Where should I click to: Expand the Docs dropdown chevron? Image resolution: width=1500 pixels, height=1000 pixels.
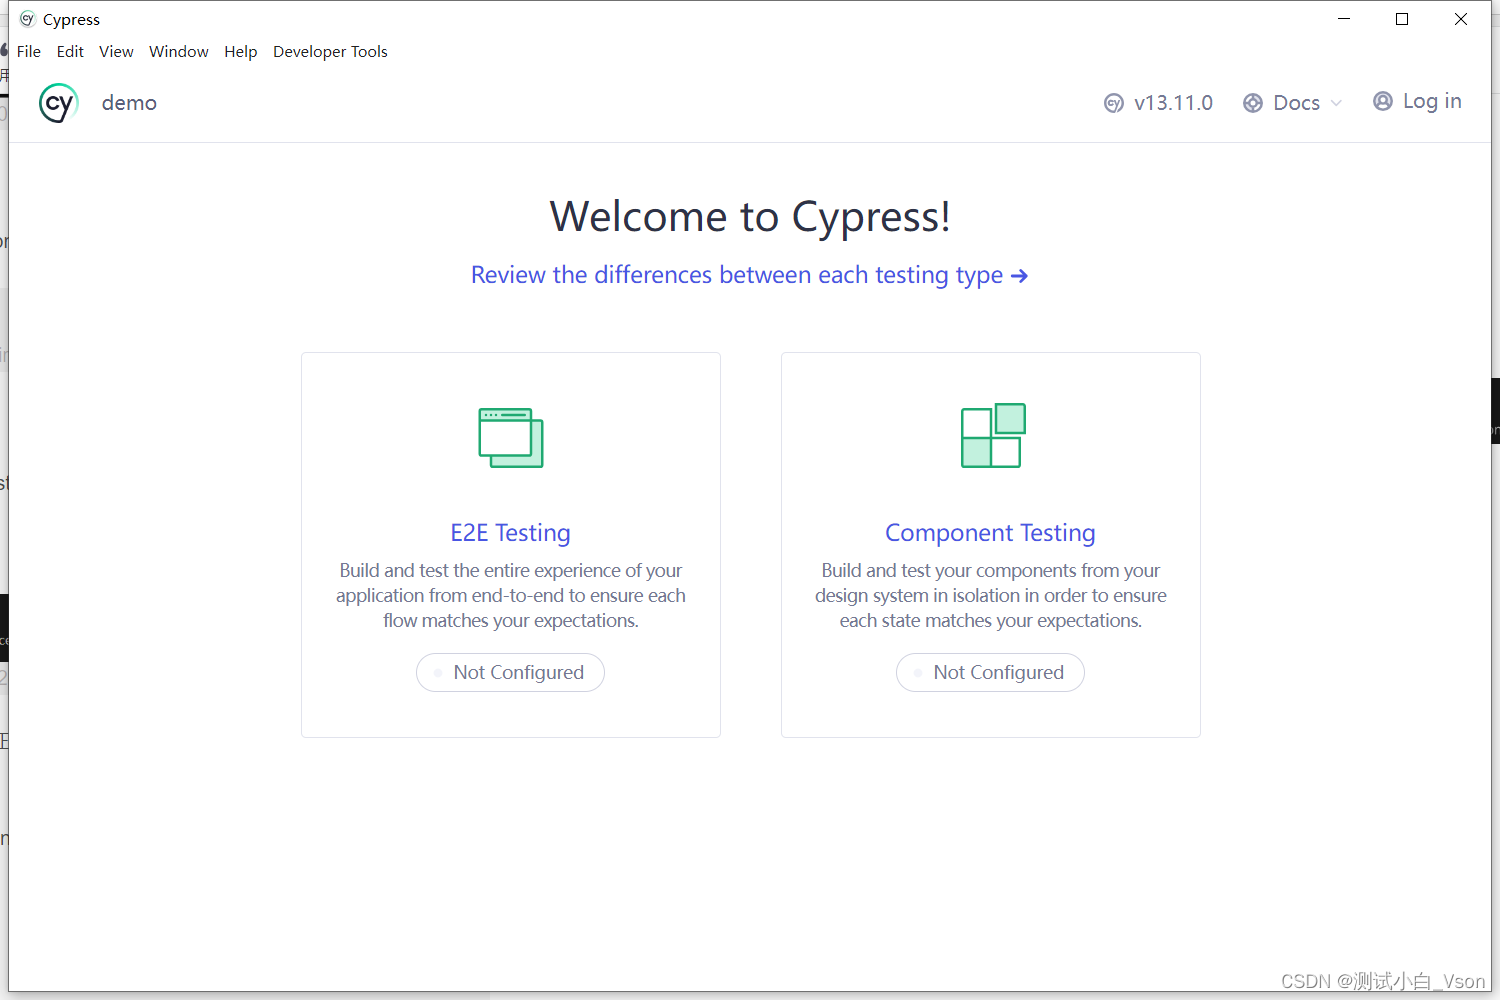1336,103
